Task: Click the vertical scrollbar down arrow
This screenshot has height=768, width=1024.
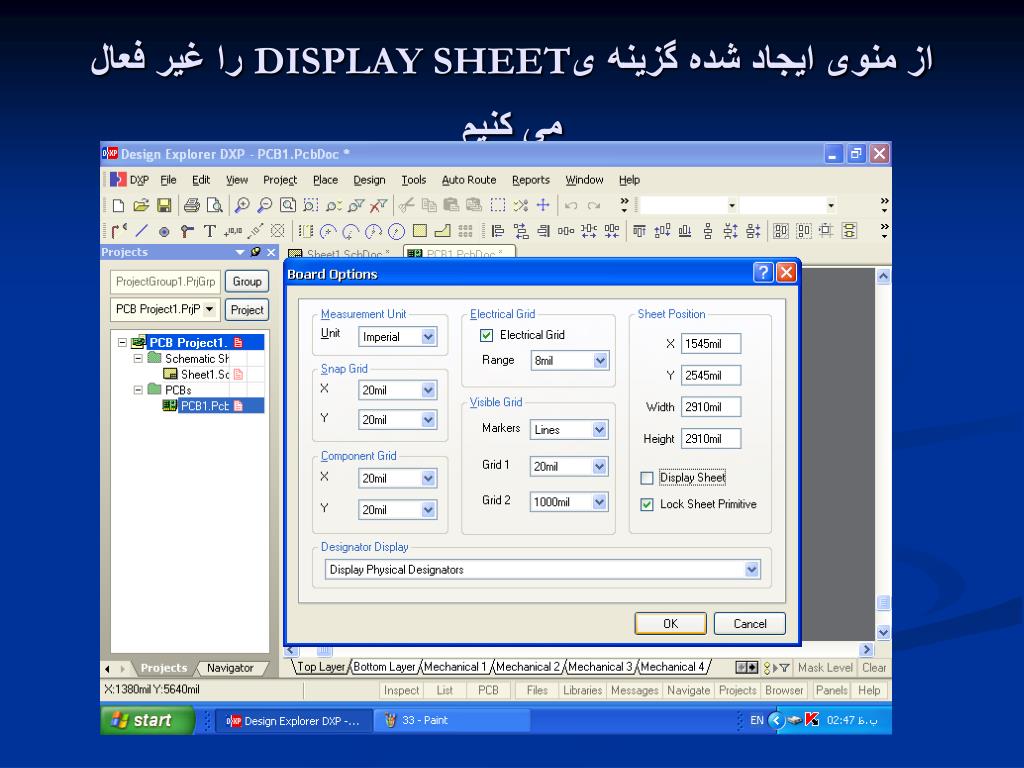Action: [x=883, y=632]
